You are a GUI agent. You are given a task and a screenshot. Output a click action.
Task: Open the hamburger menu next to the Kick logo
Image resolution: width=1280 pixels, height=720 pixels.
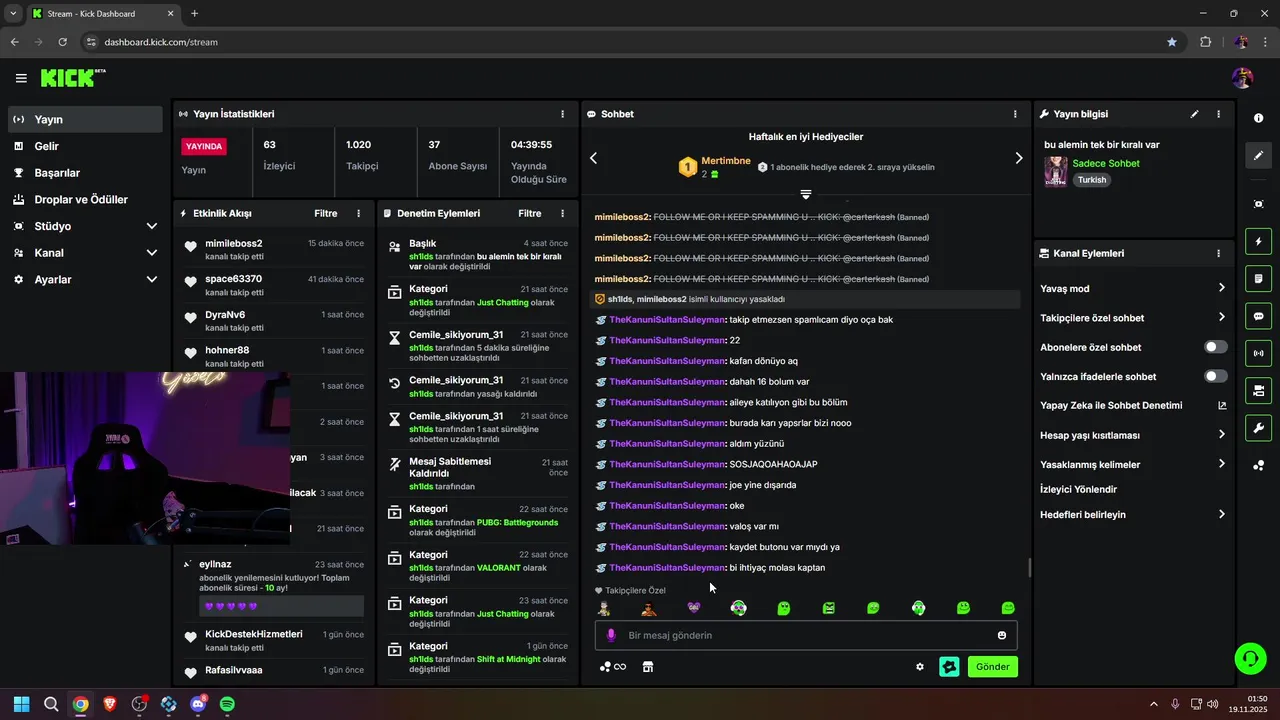click(x=21, y=78)
